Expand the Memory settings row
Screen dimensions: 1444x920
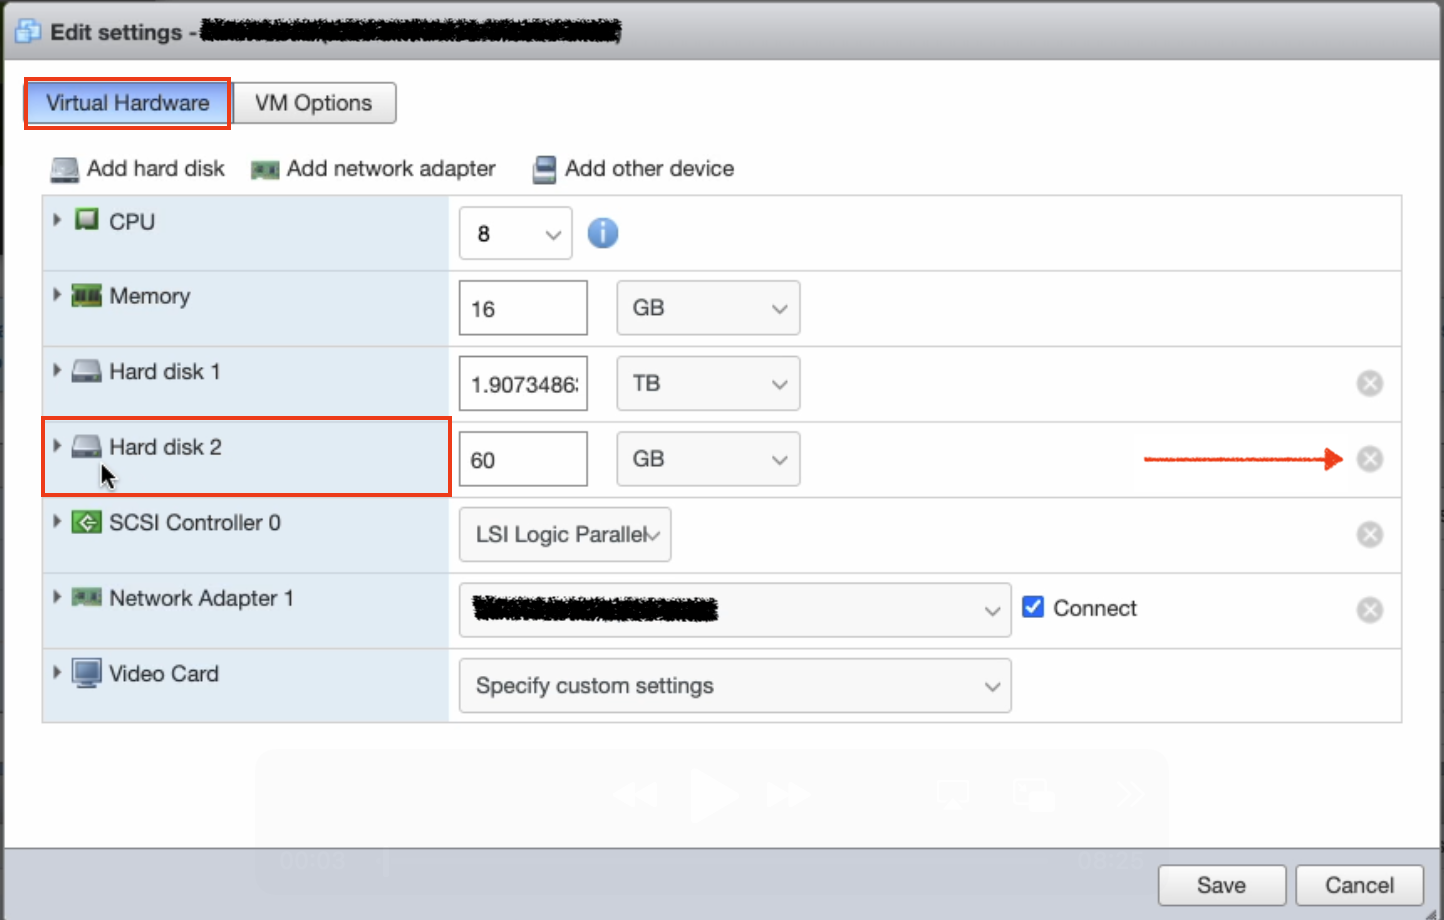pos(57,295)
